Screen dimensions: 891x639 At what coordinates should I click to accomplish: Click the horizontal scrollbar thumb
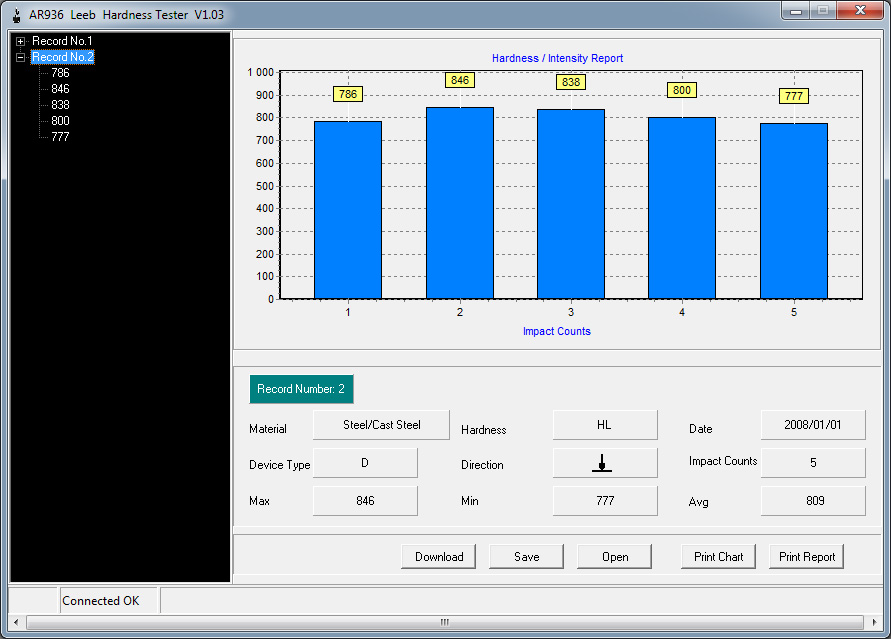[444, 622]
